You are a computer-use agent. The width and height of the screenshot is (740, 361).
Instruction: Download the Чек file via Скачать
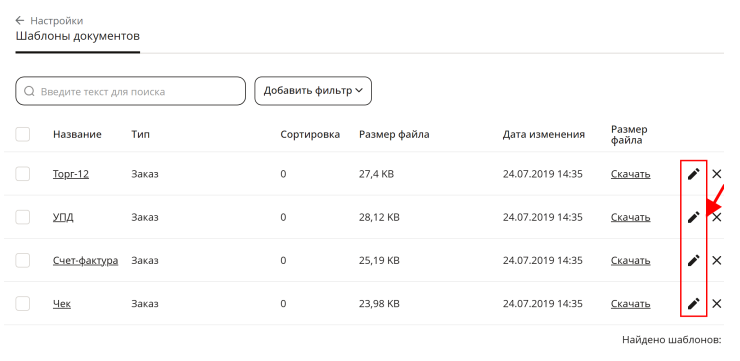tap(631, 303)
